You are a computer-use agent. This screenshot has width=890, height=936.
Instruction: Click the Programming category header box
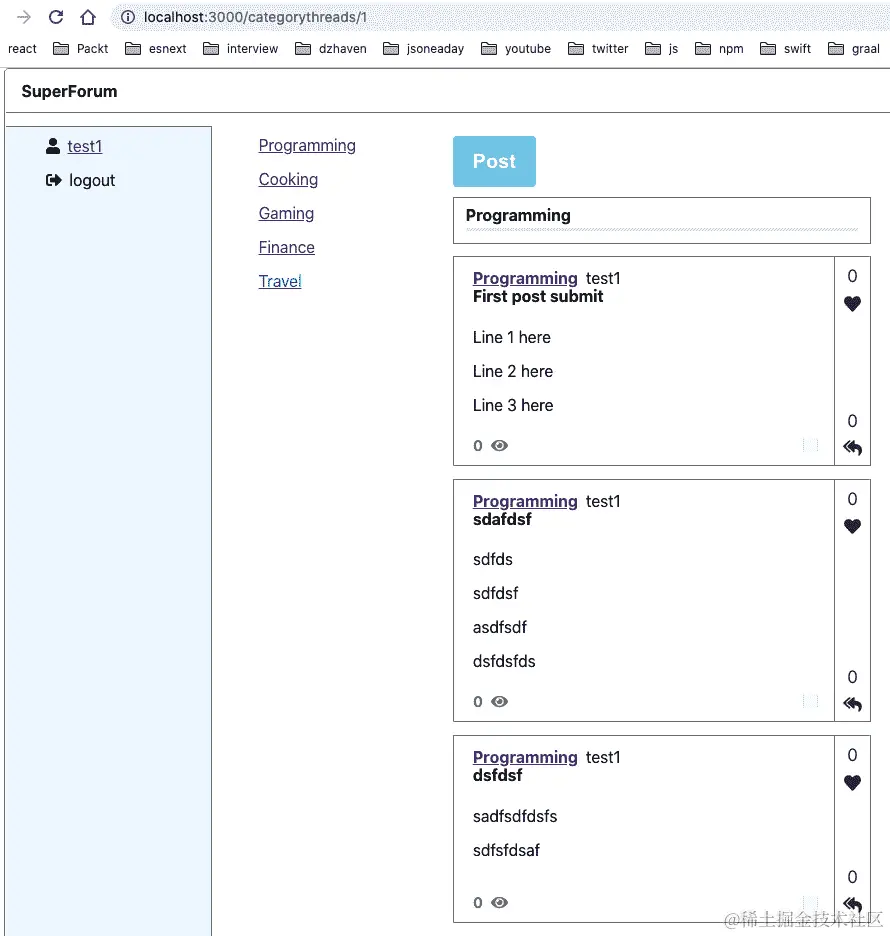pyautogui.click(x=662, y=220)
